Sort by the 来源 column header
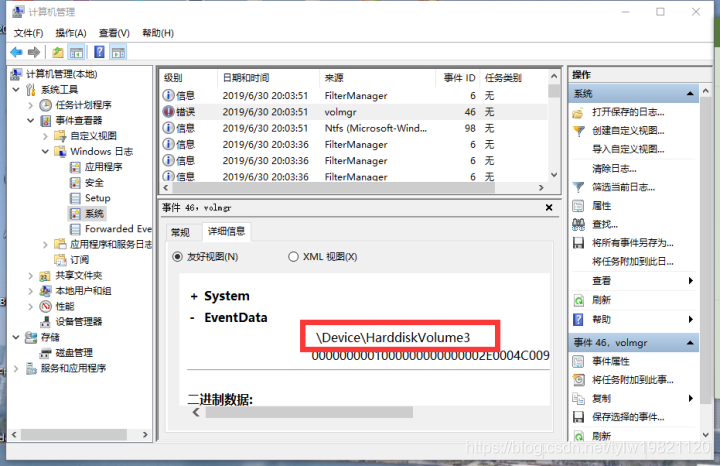720x466 pixels. pyautogui.click(x=377, y=78)
